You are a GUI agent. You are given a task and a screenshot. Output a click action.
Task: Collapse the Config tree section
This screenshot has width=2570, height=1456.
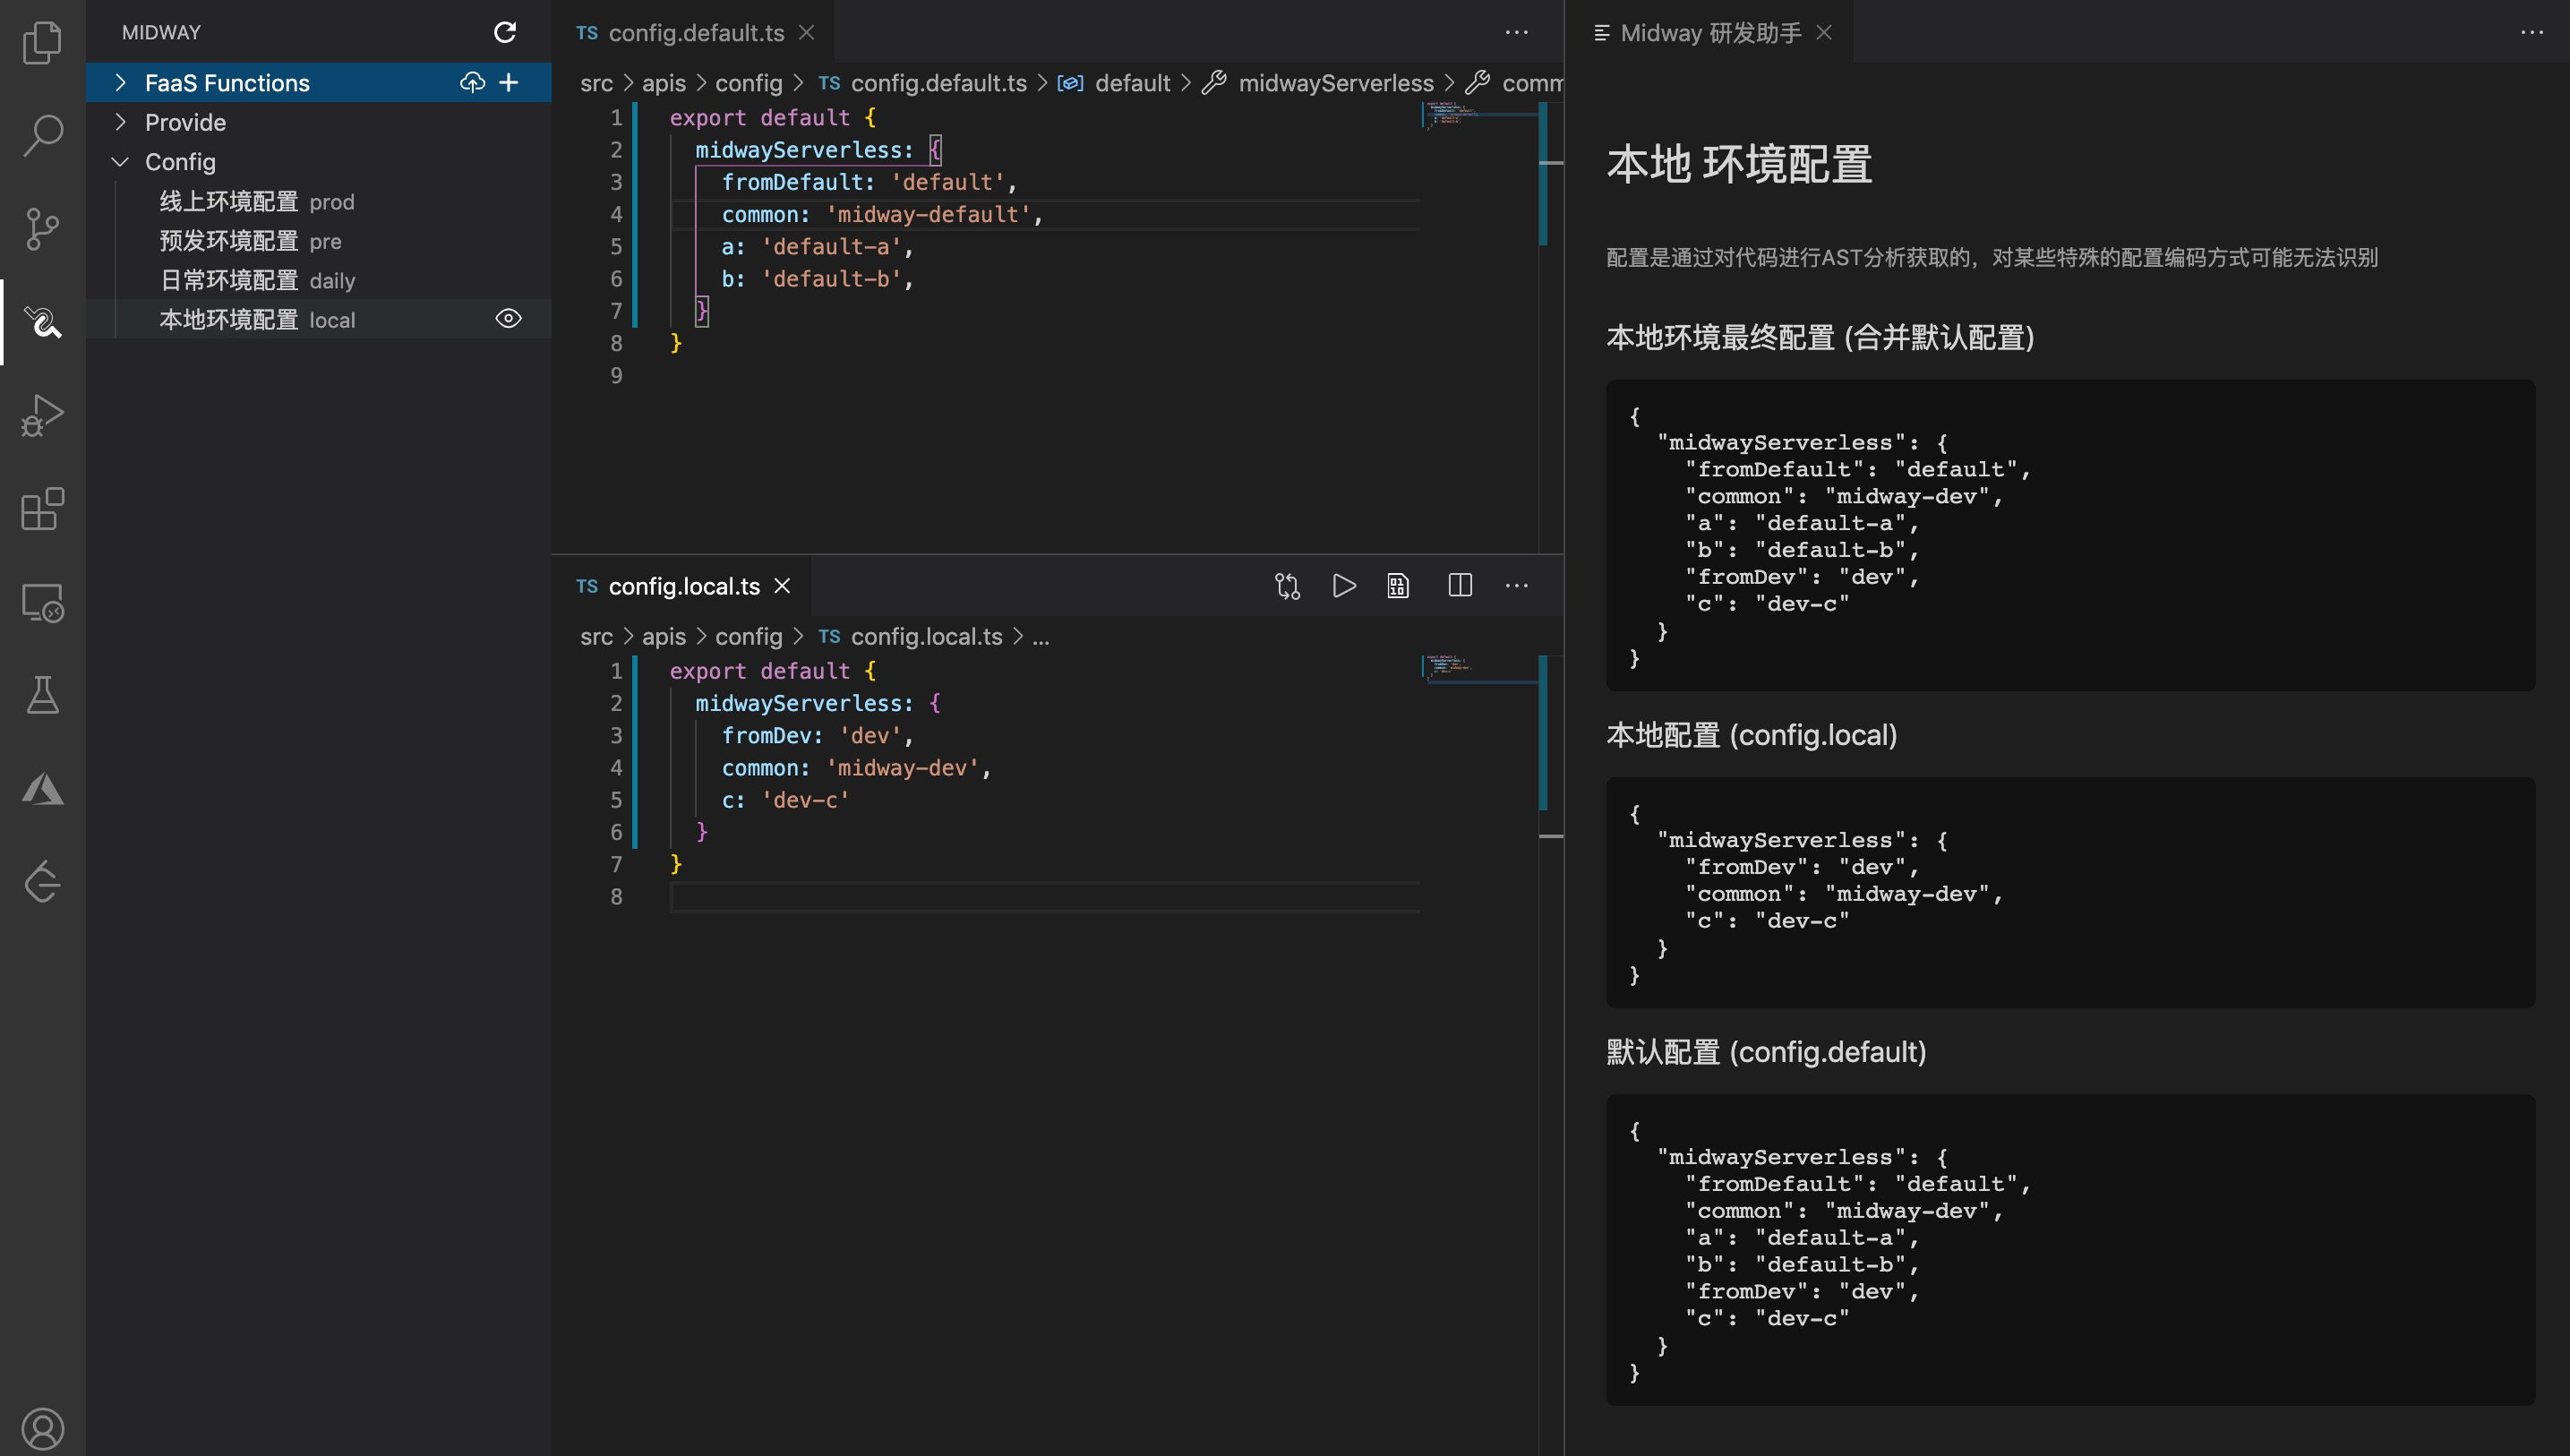pyautogui.click(x=121, y=161)
